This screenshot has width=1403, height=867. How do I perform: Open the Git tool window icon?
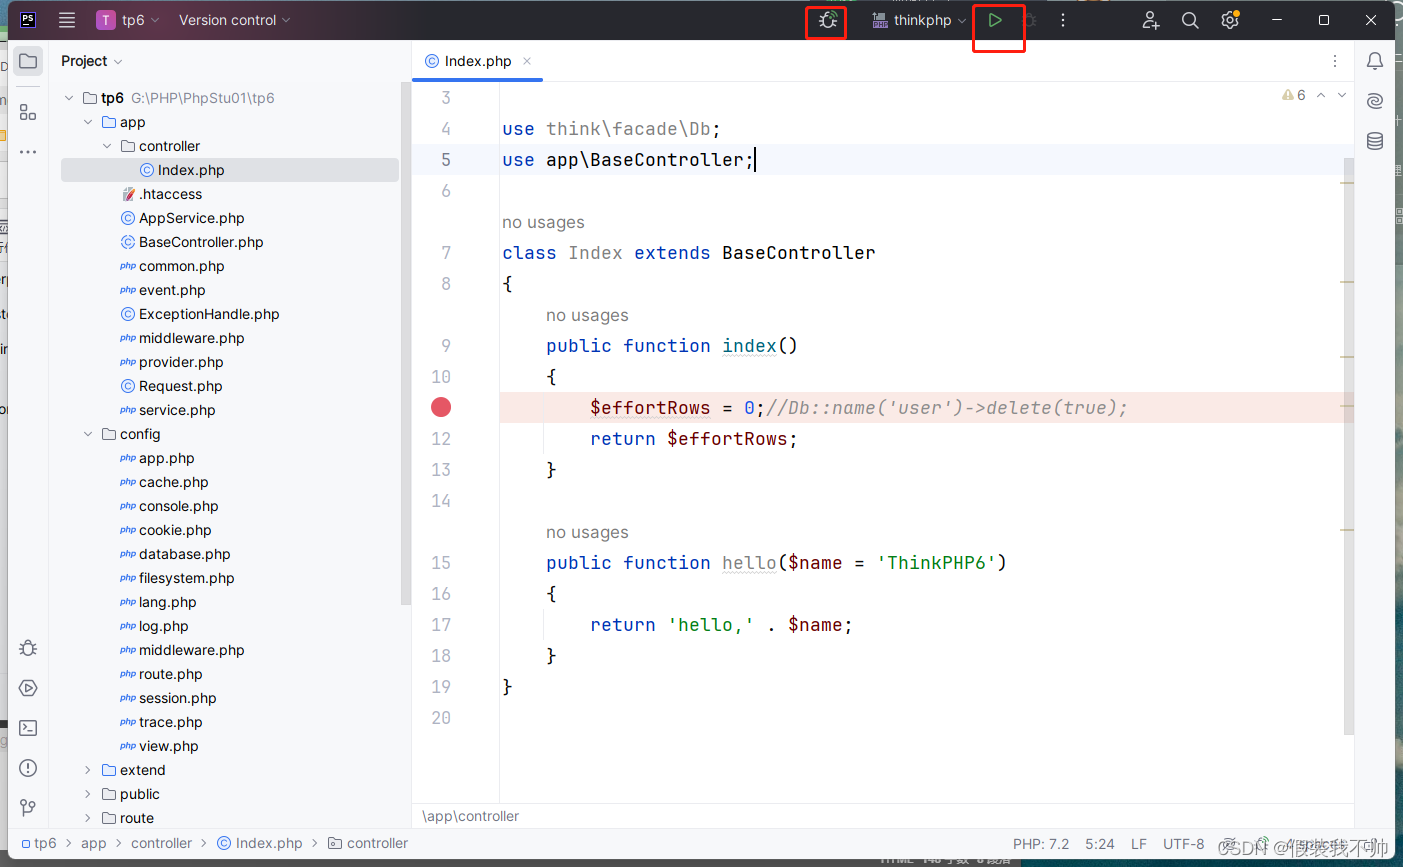pos(28,808)
